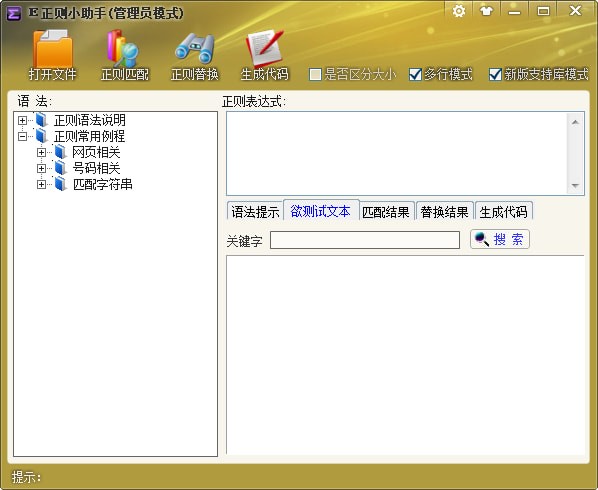Switch to 替换结果 tab
598x490 pixels.
coord(445,212)
